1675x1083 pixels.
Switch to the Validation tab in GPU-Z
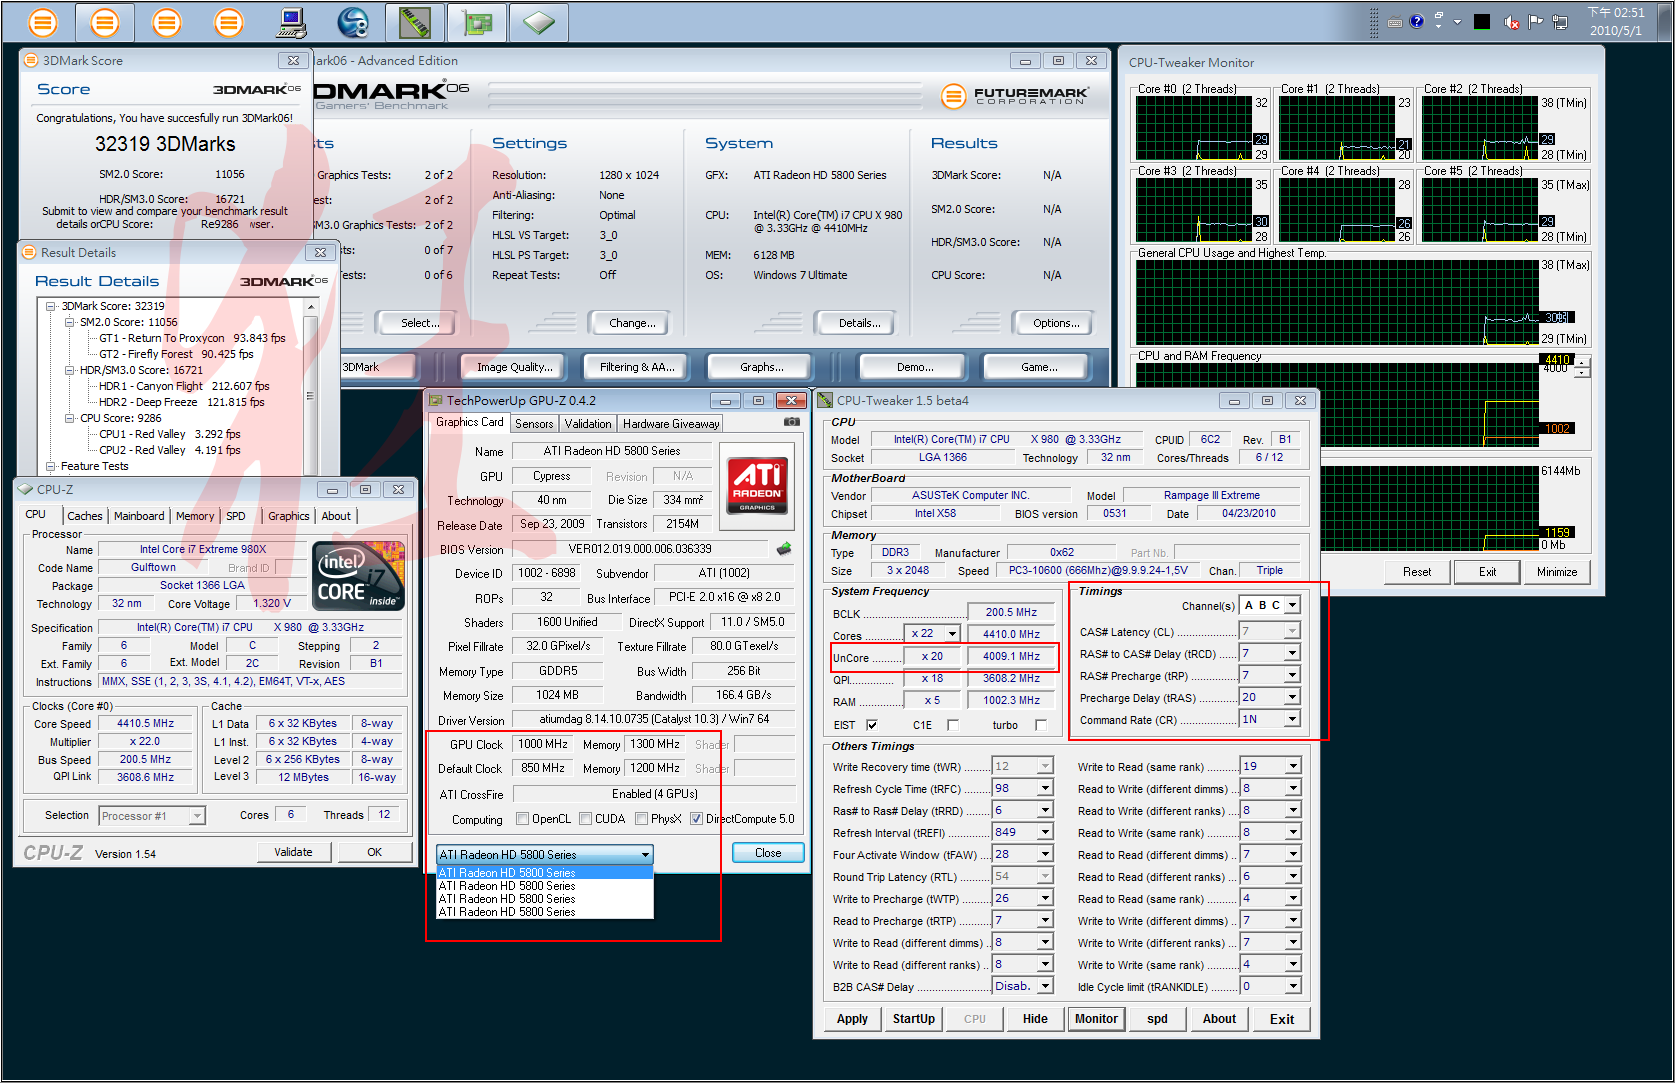pos(588,424)
